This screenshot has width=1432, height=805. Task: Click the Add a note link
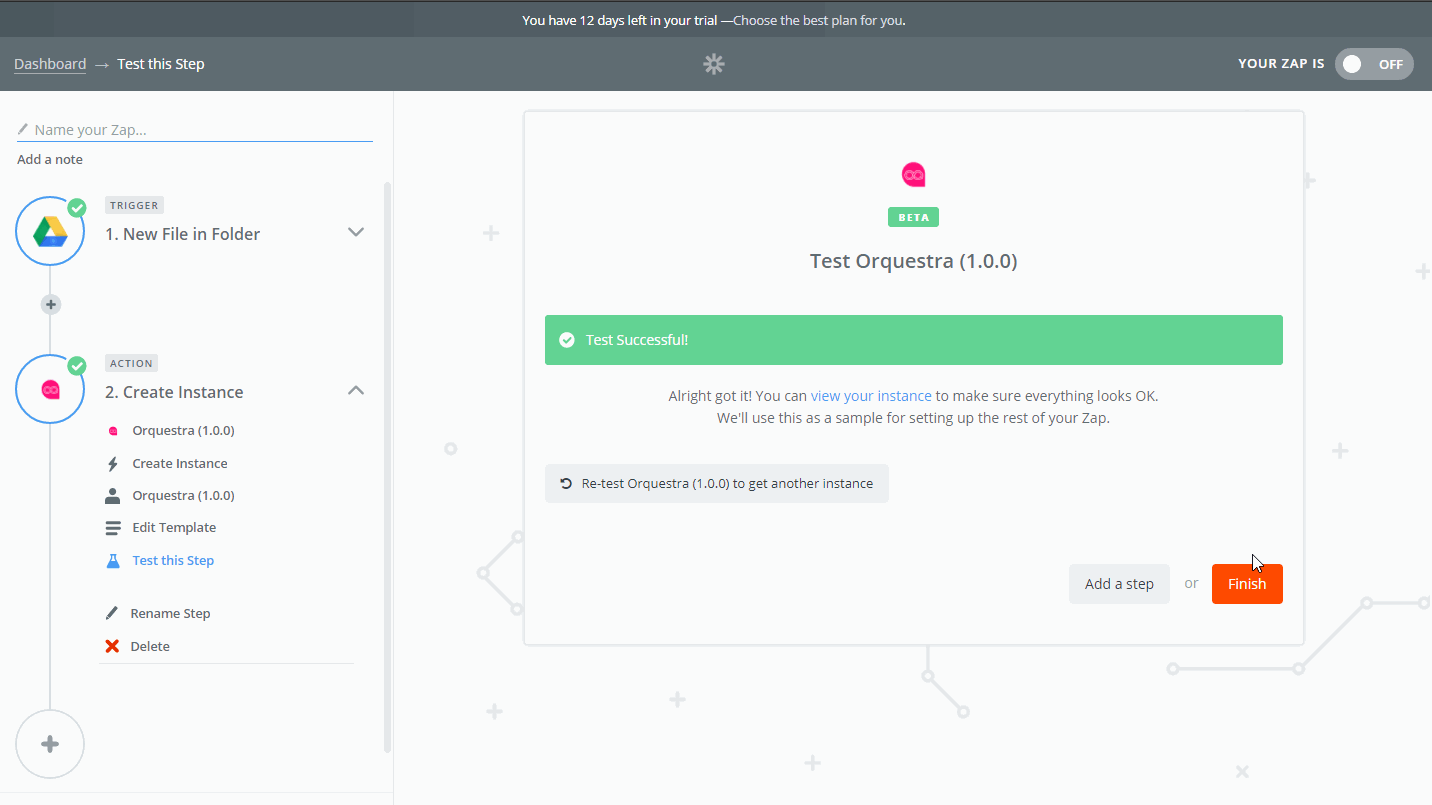click(x=50, y=160)
